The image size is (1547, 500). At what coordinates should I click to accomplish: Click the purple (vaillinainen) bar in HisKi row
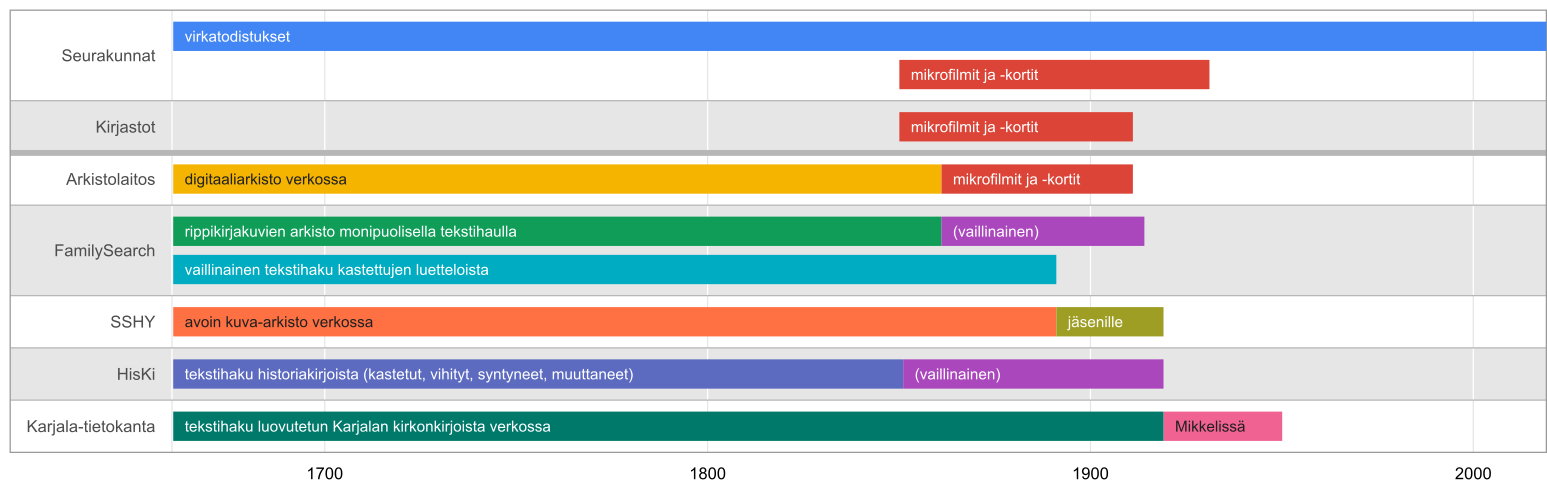point(1032,374)
